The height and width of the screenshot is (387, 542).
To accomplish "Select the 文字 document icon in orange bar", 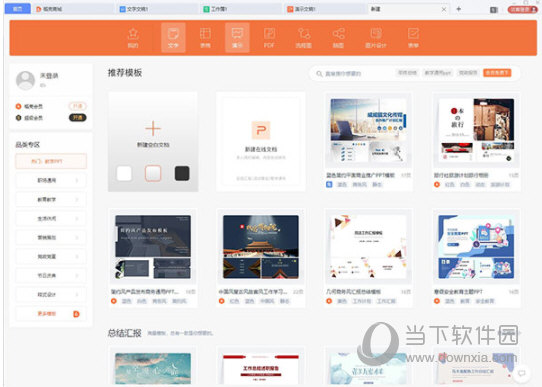I will [x=173, y=38].
